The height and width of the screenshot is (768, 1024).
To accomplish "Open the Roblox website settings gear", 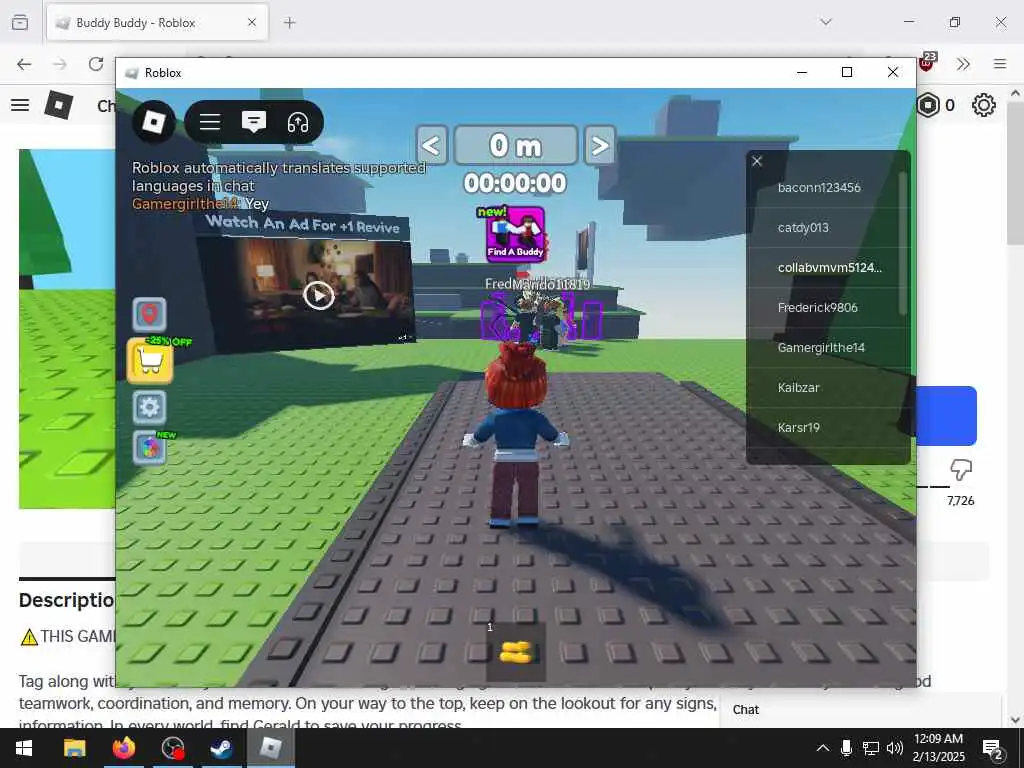I will pyautogui.click(x=984, y=105).
